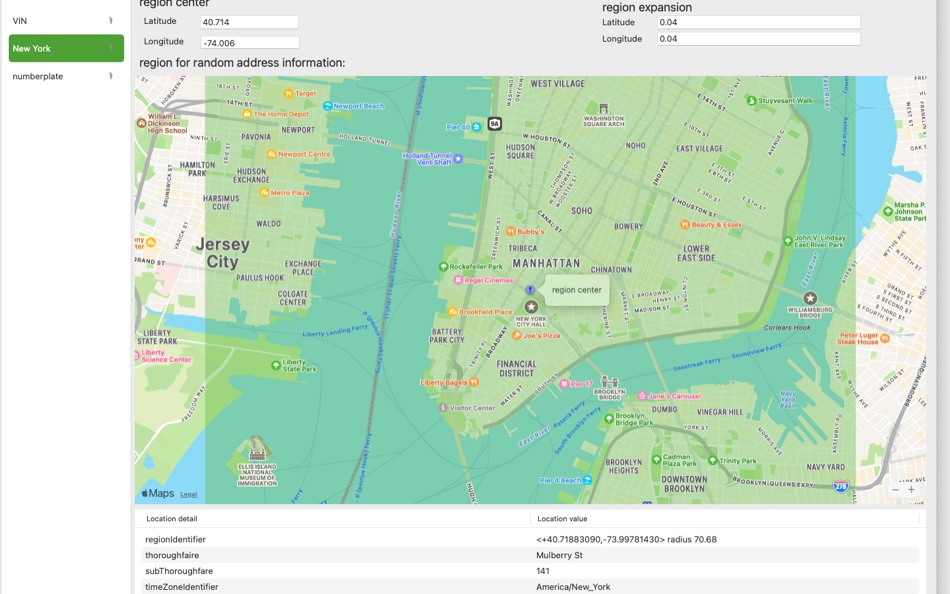Image resolution: width=950 pixels, height=594 pixels.
Task: Click the Washington Square Arch landmark icon
Action: click(603, 108)
